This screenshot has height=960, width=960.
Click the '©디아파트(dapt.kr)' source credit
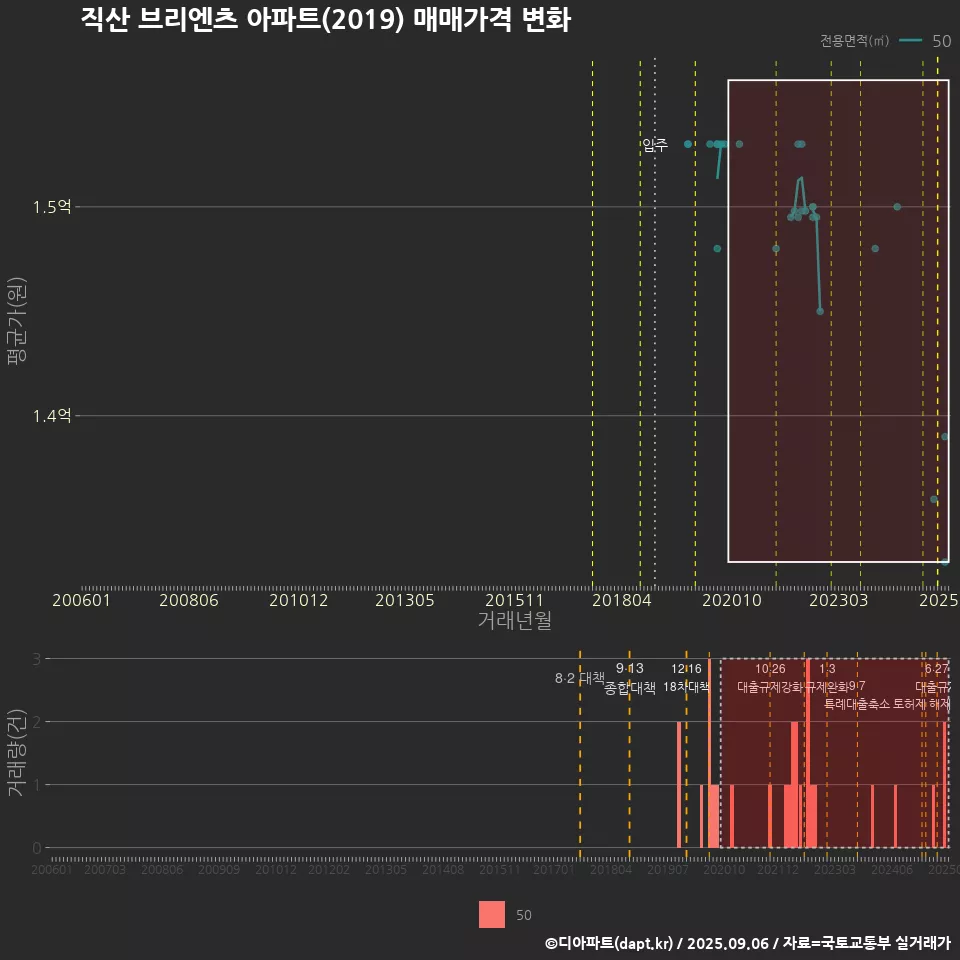point(609,943)
